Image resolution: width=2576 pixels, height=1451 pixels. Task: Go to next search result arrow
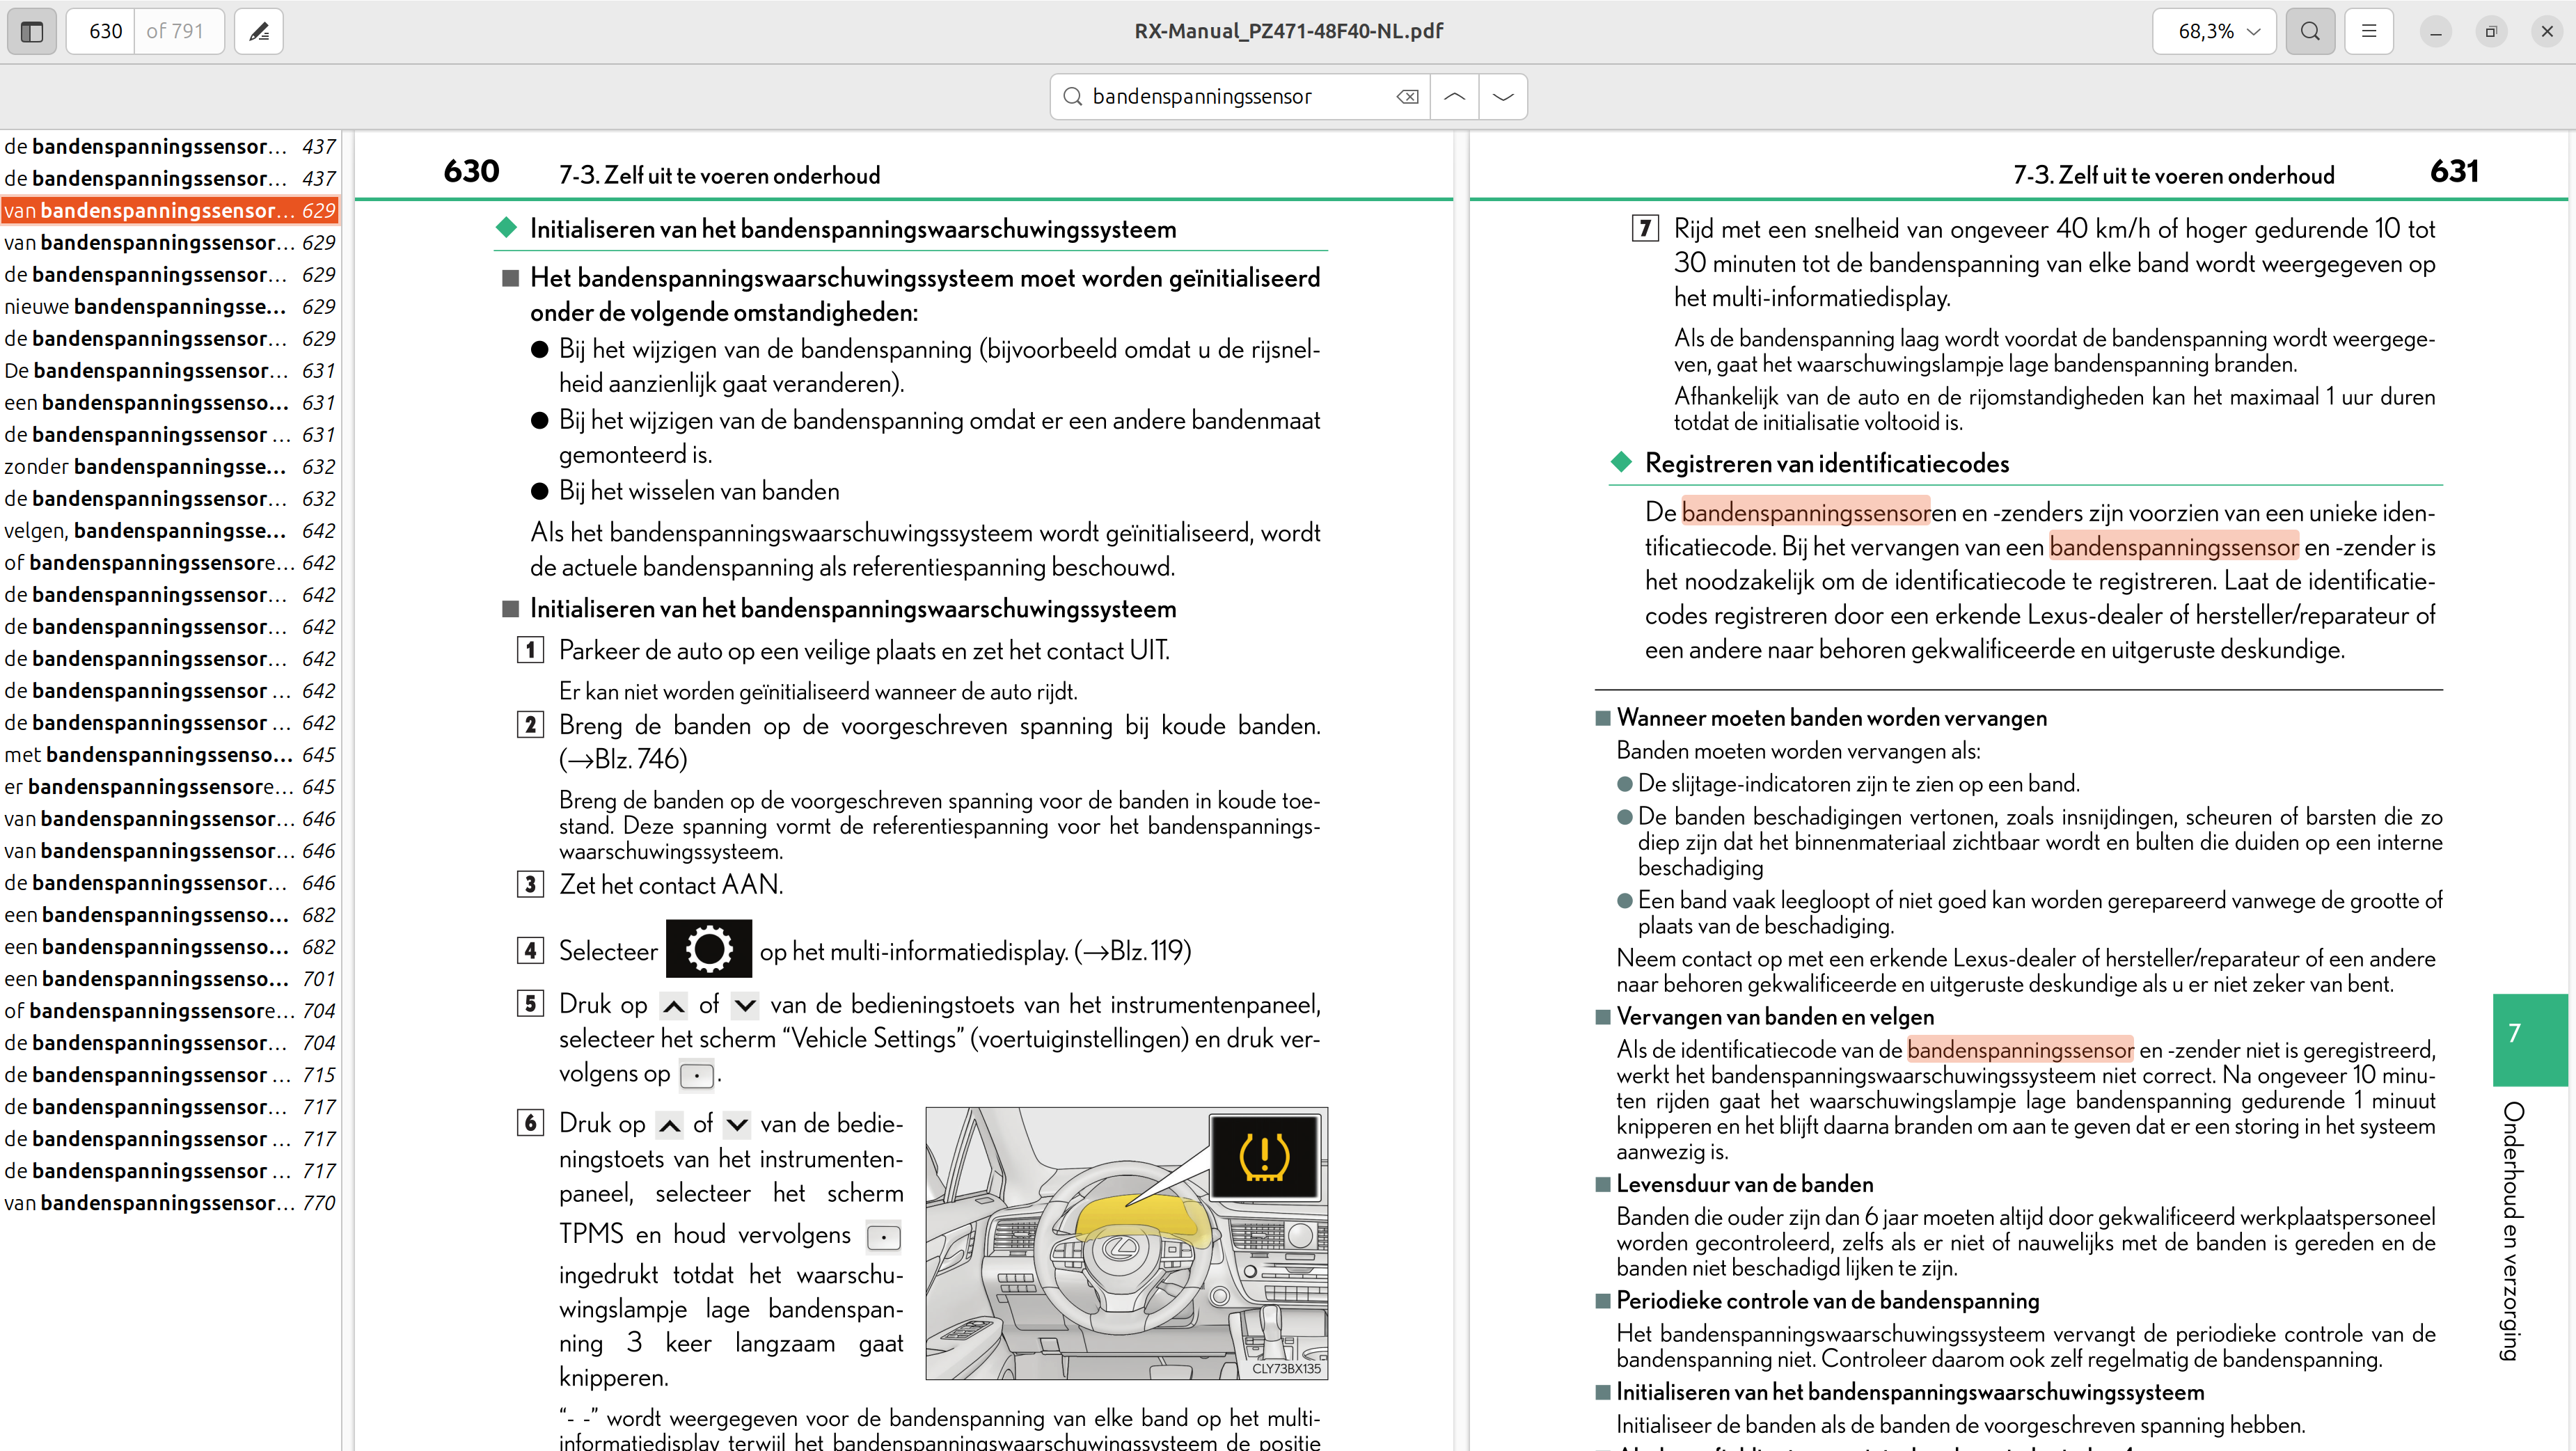coord(1503,97)
